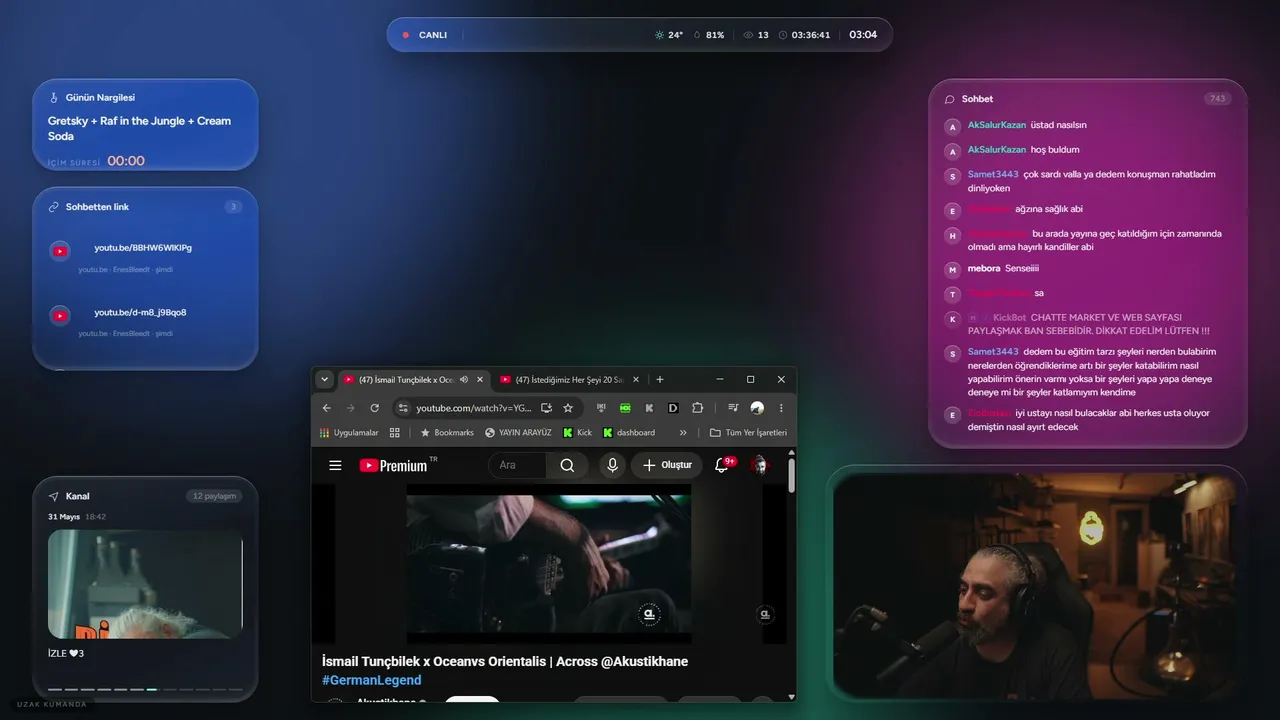Open the Chrome three-dot menu
The image size is (1280, 720).
pyautogui.click(x=781, y=408)
